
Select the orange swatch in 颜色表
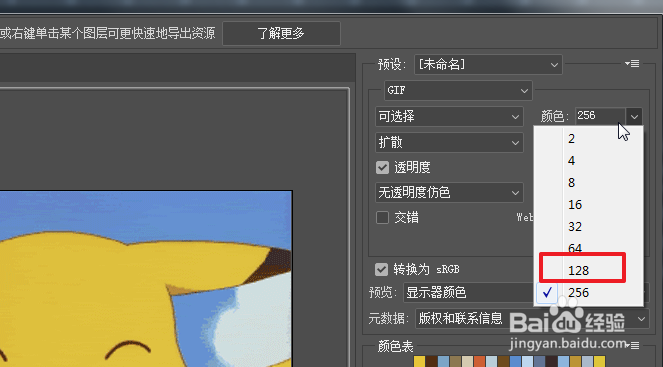click(479, 362)
